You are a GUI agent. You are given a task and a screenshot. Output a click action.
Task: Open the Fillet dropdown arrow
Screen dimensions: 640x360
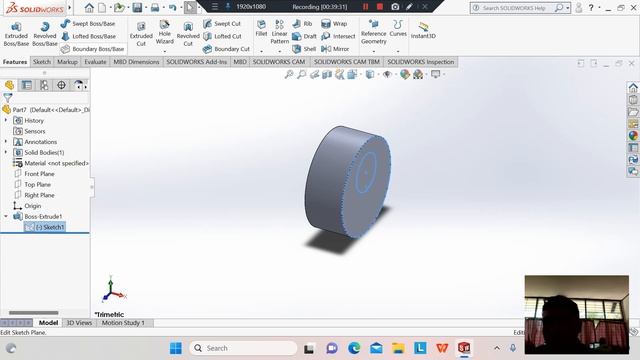[261, 51]
